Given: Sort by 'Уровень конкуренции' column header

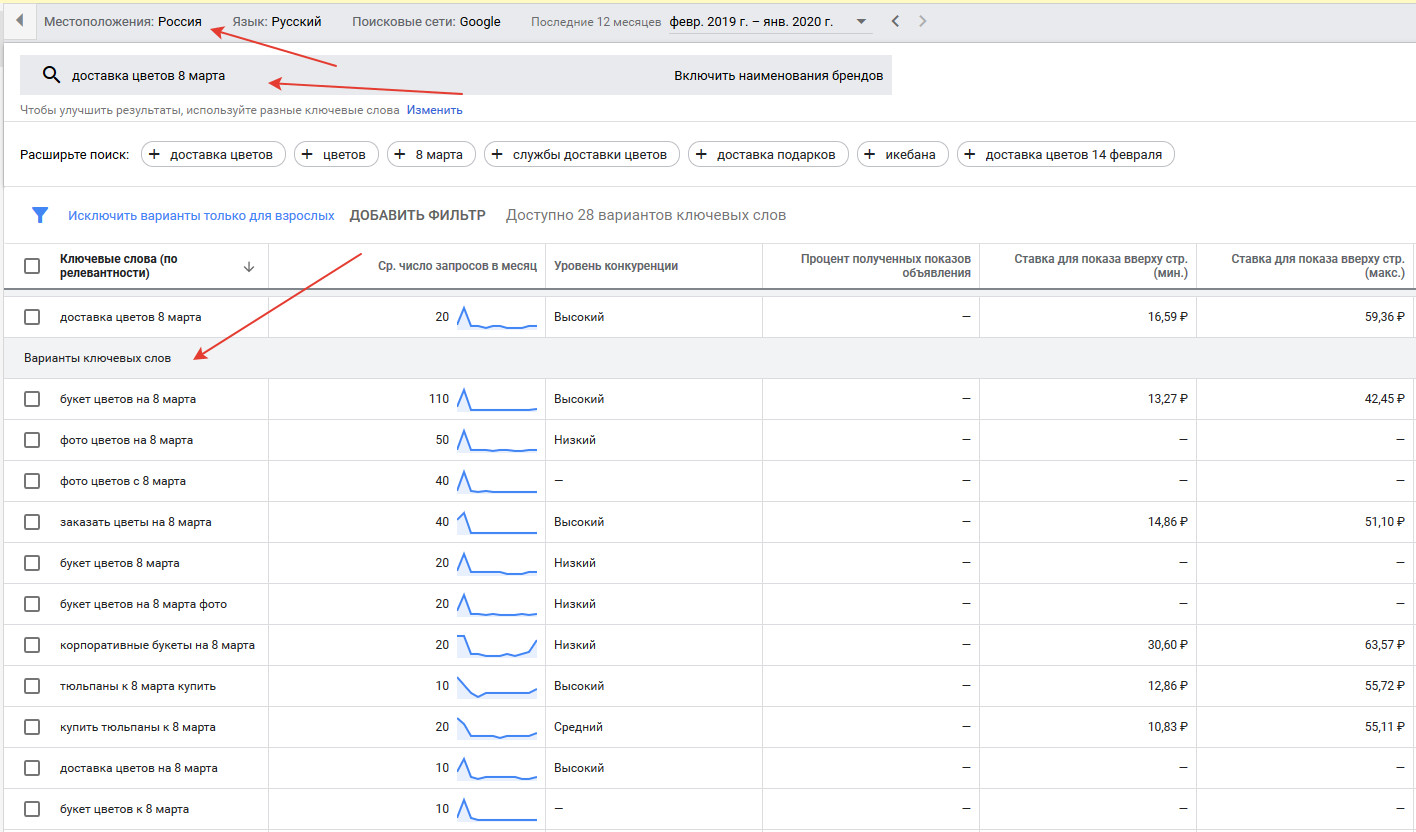Looking at the screenshot, I should coord(616,266).
